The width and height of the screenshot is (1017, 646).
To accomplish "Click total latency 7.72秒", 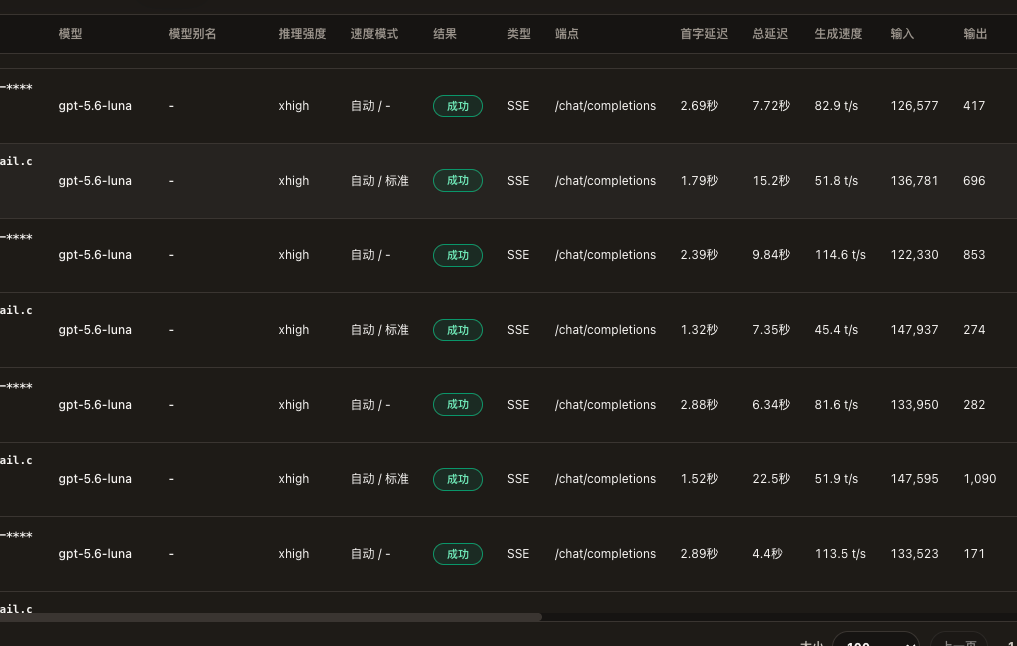I will pyautogui.click(x=771, y=106).
